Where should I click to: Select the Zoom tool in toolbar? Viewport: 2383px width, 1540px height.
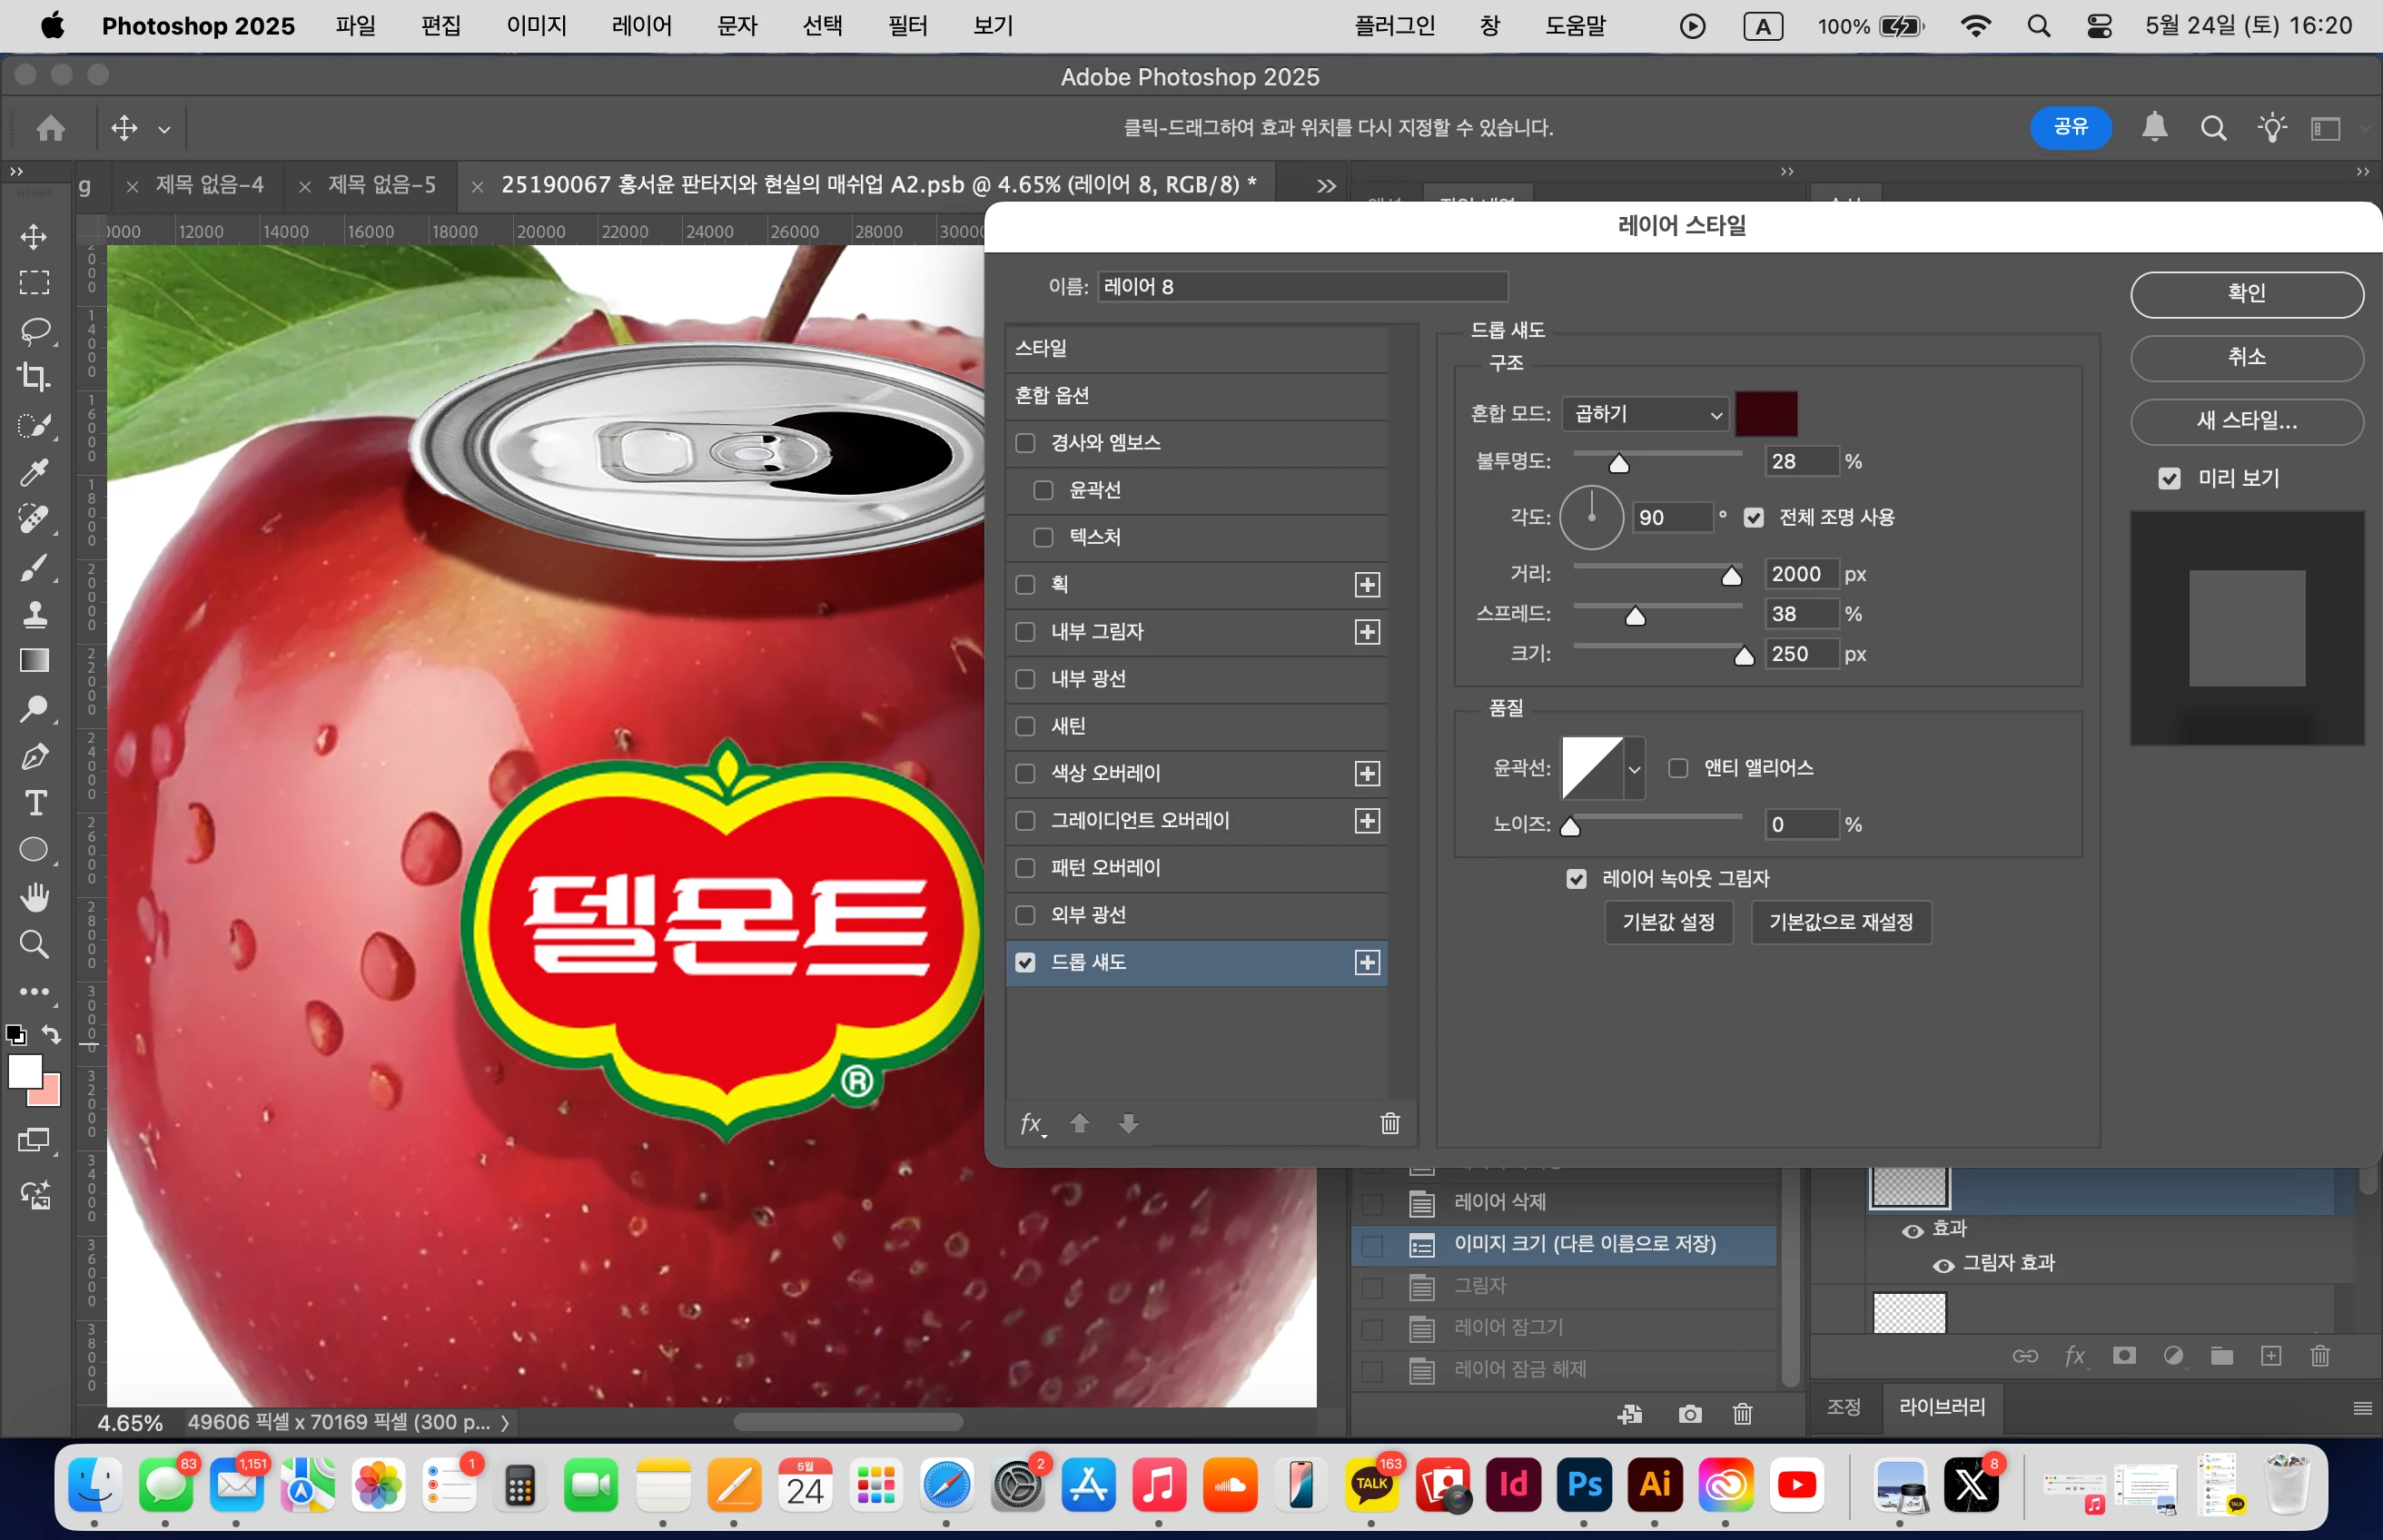[x=34, y=944]
